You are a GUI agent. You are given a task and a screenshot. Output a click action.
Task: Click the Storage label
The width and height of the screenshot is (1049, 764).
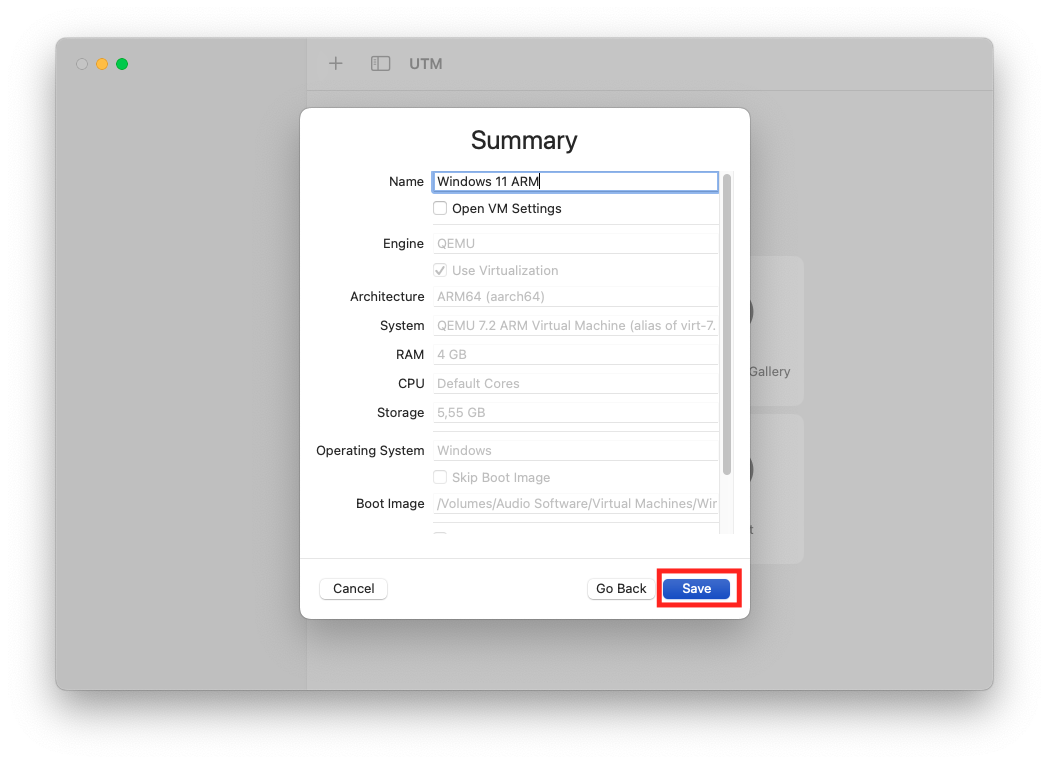[x=400, y=413]
